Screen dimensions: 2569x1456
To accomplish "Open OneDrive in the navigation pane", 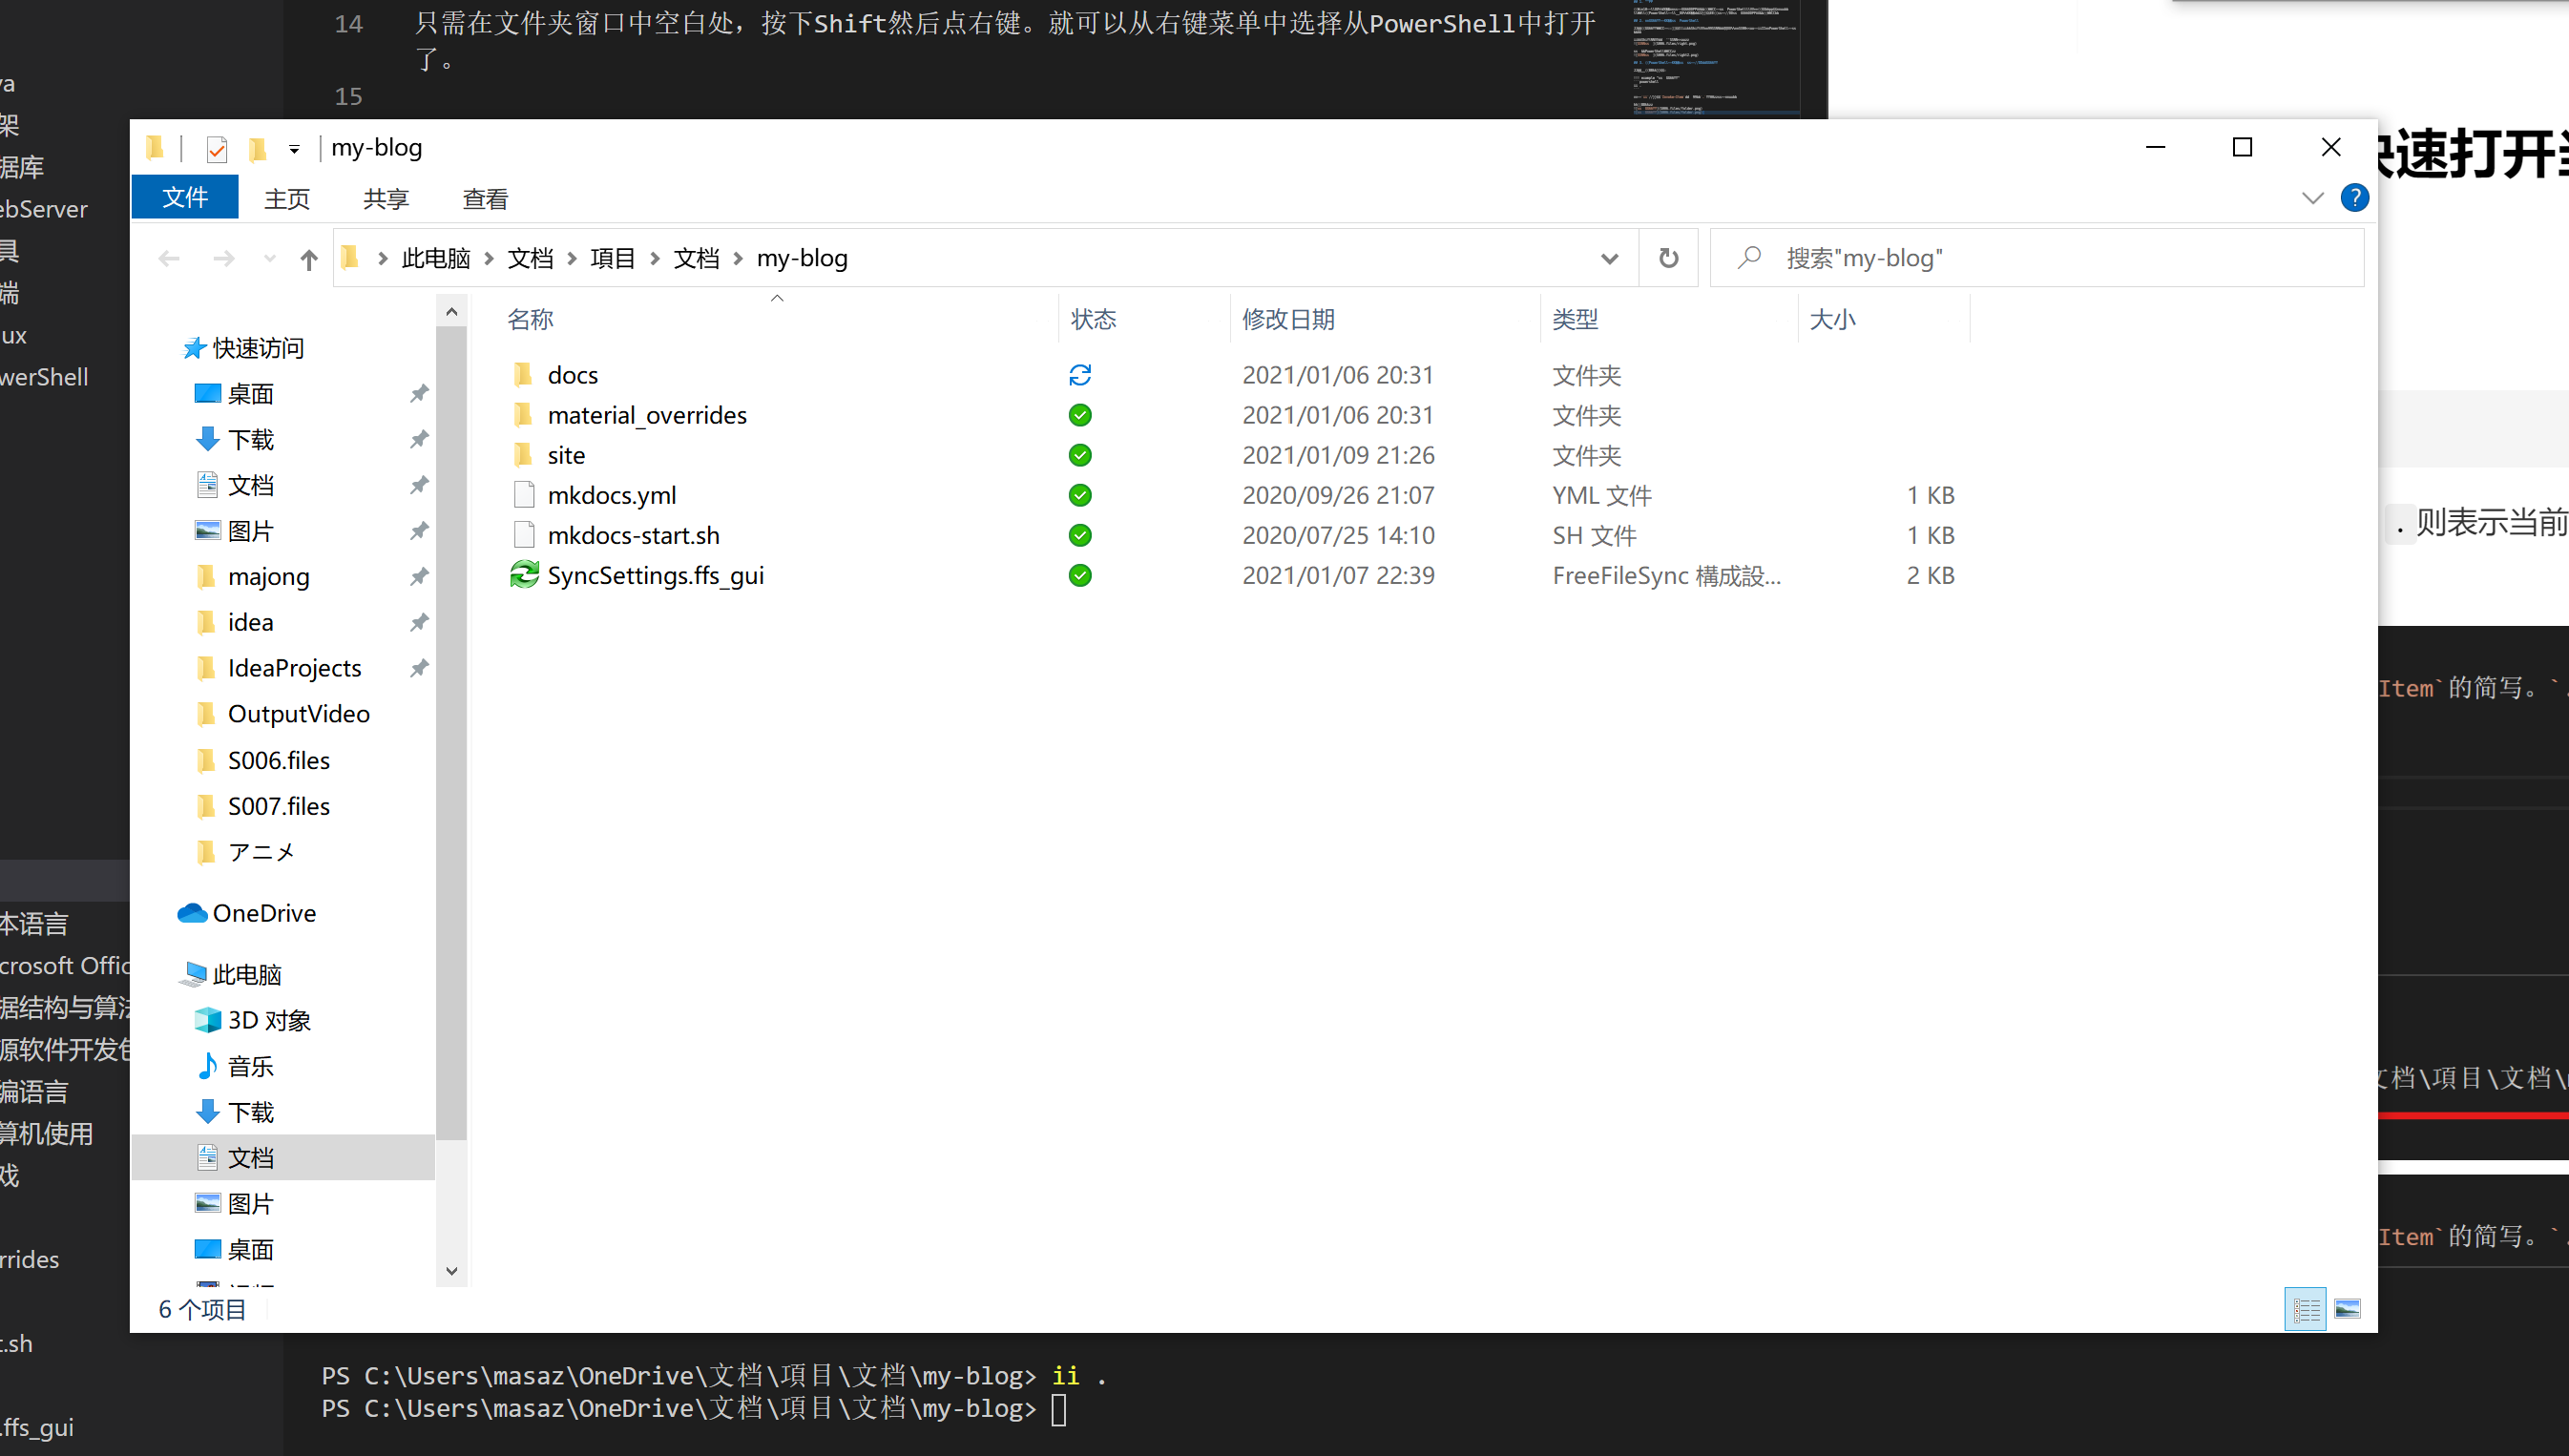I will click(263, 913).
